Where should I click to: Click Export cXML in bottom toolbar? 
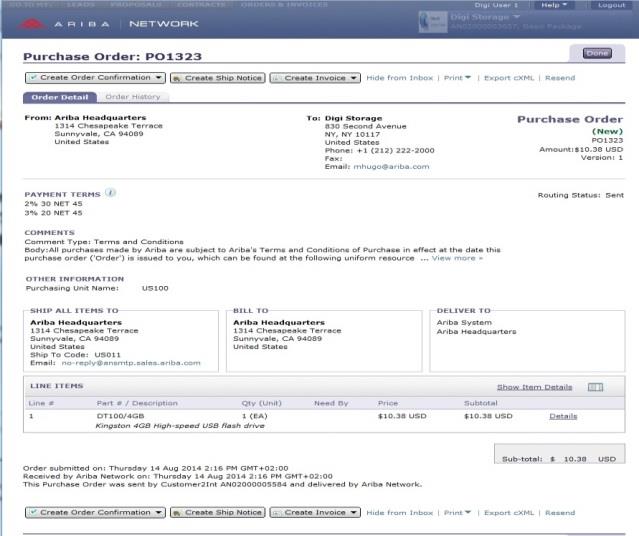click(509, 513)
